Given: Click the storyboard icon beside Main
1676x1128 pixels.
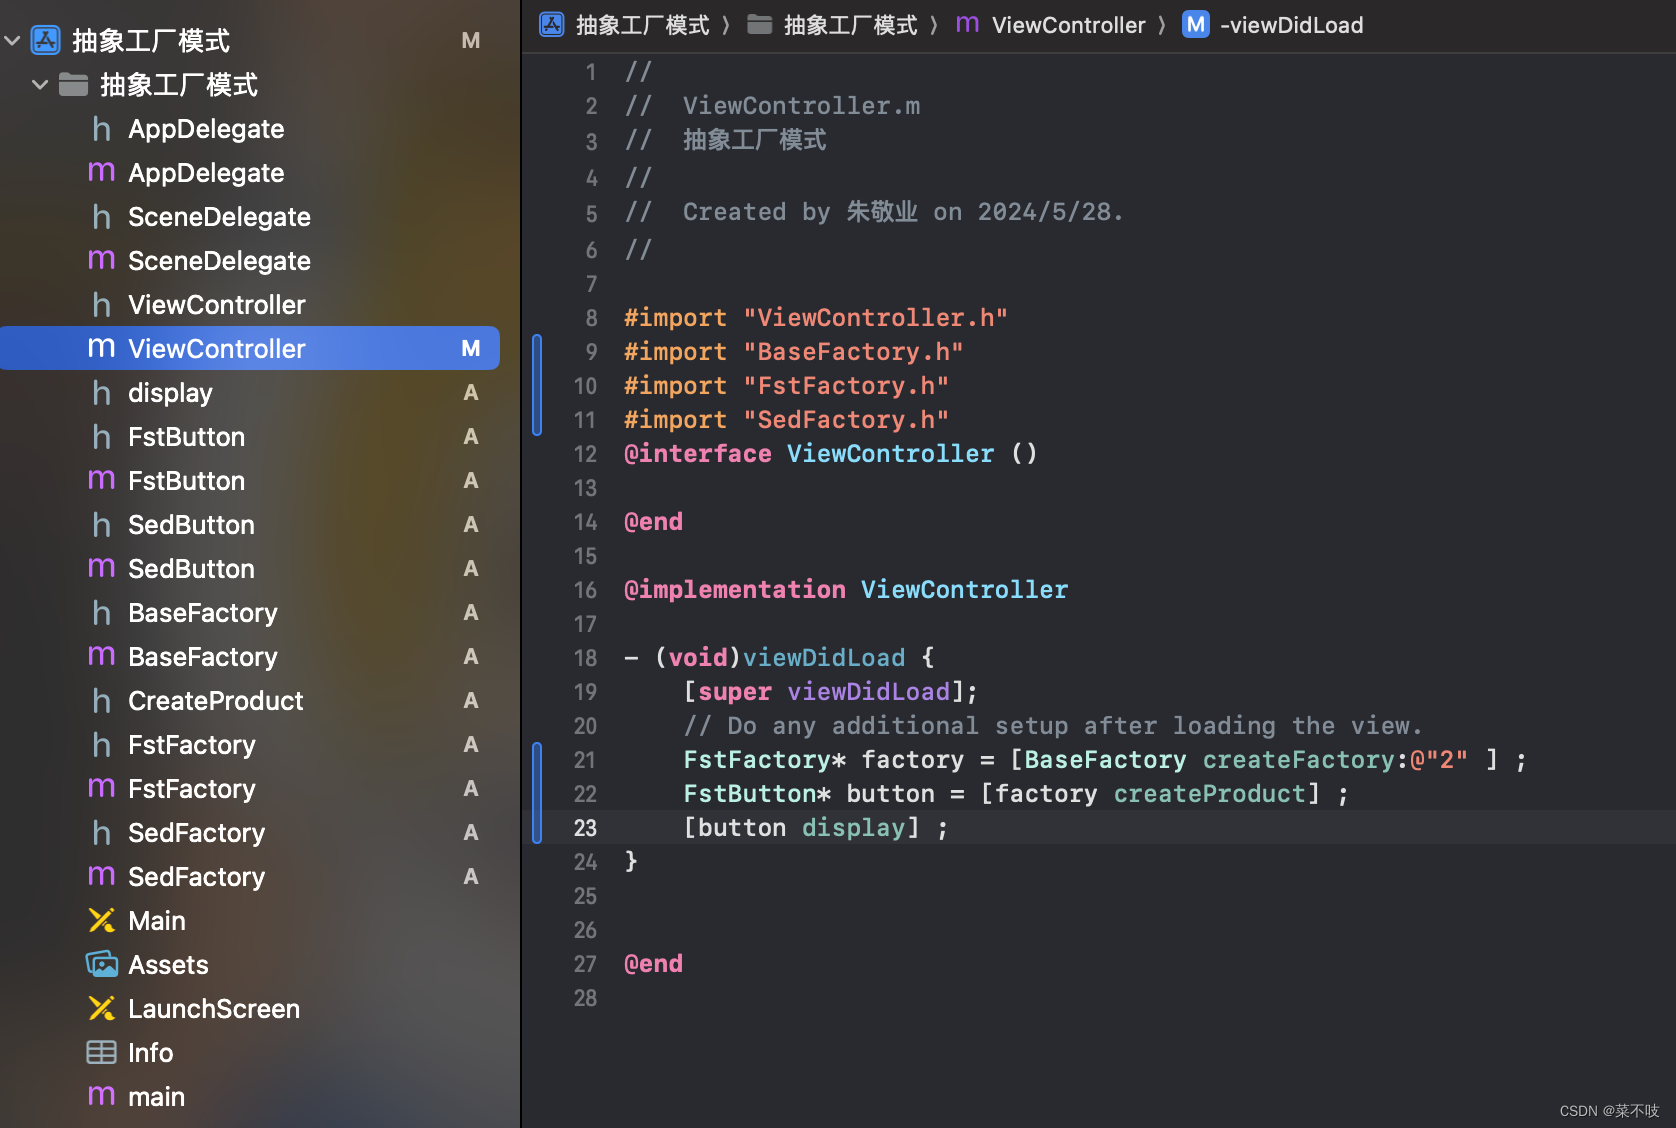Looking at the screenshot, I should click(x=101, y=920).
